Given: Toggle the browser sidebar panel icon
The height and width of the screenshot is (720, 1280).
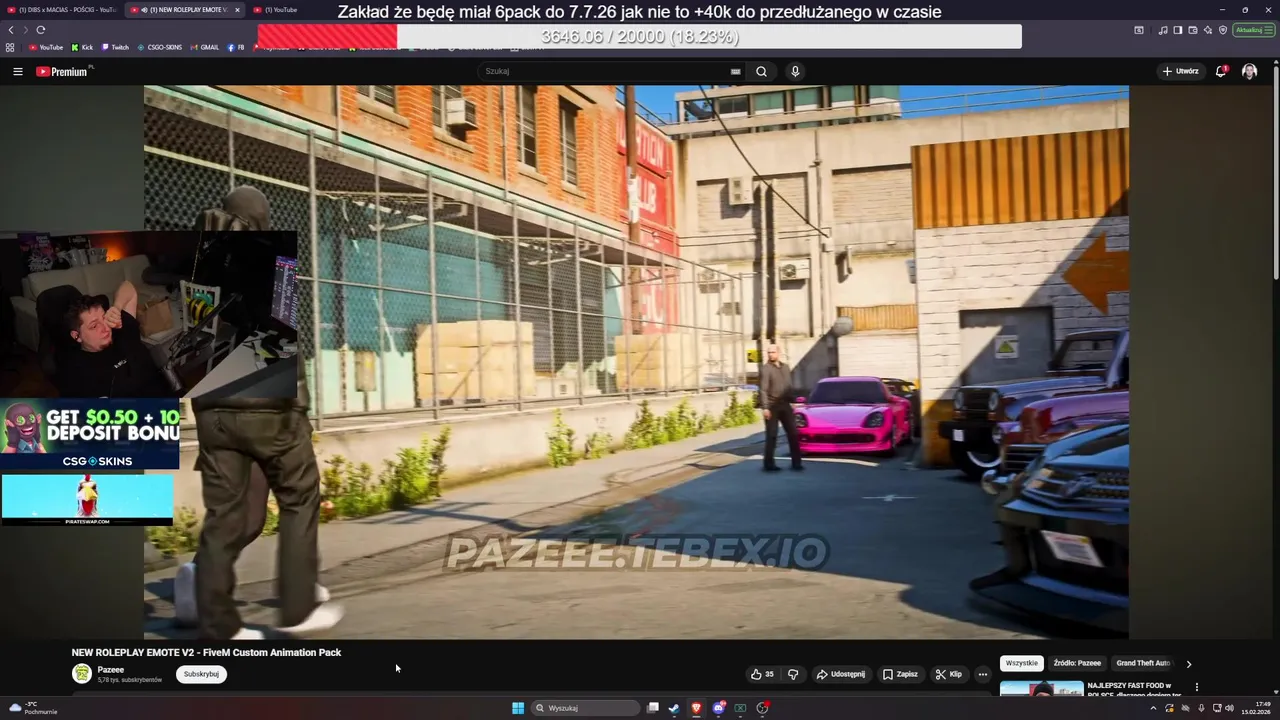Looking at the screenshot, I should tap(1178, 30).
